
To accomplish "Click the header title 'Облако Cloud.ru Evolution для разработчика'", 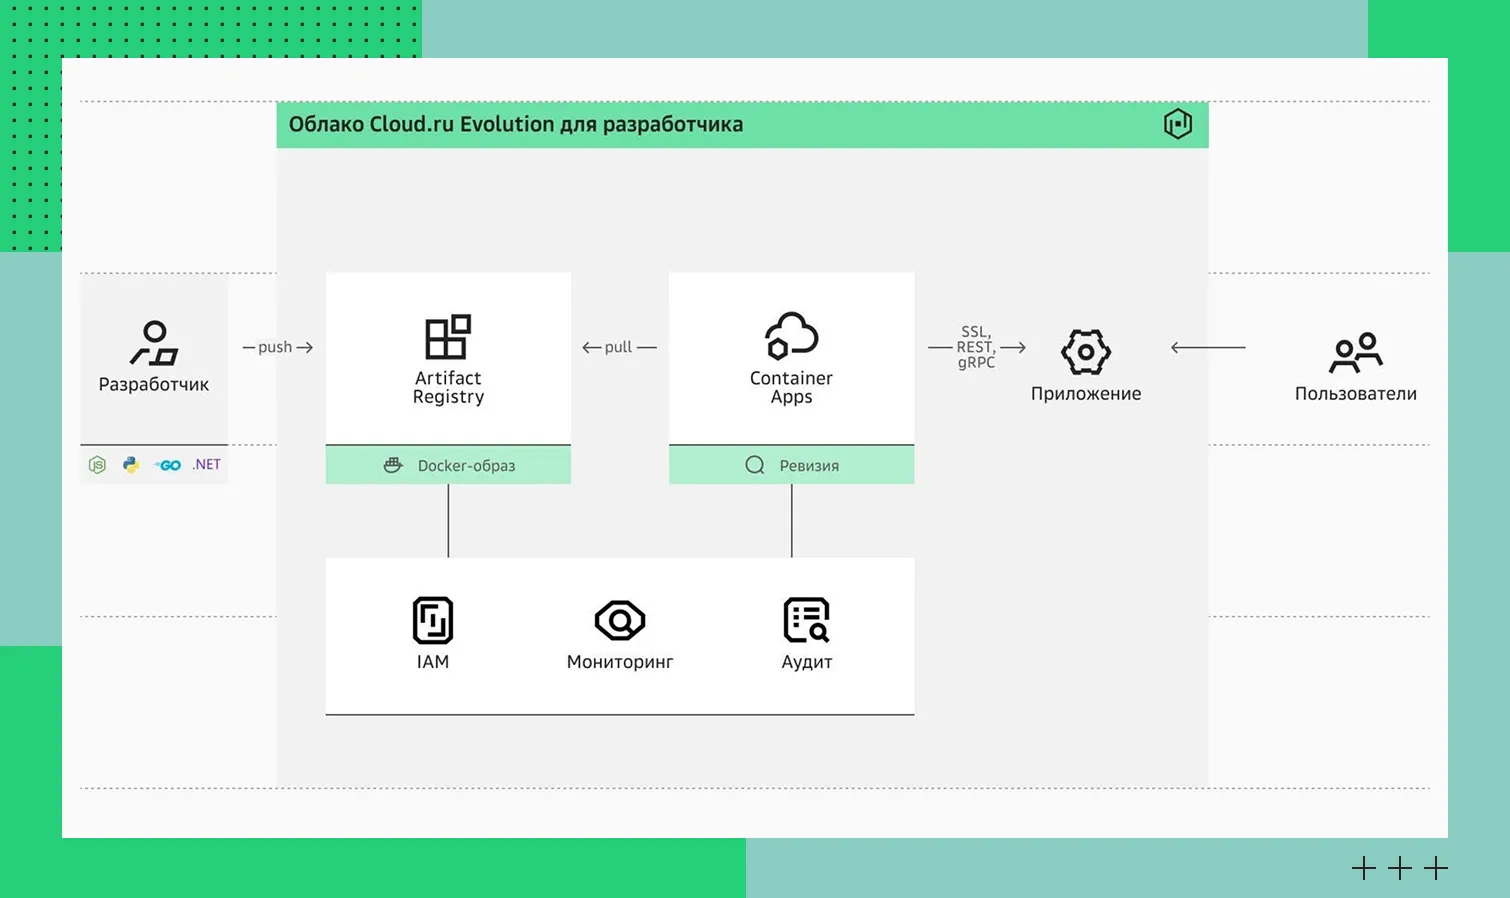I will pyautogui.click(x=516, y=124).
